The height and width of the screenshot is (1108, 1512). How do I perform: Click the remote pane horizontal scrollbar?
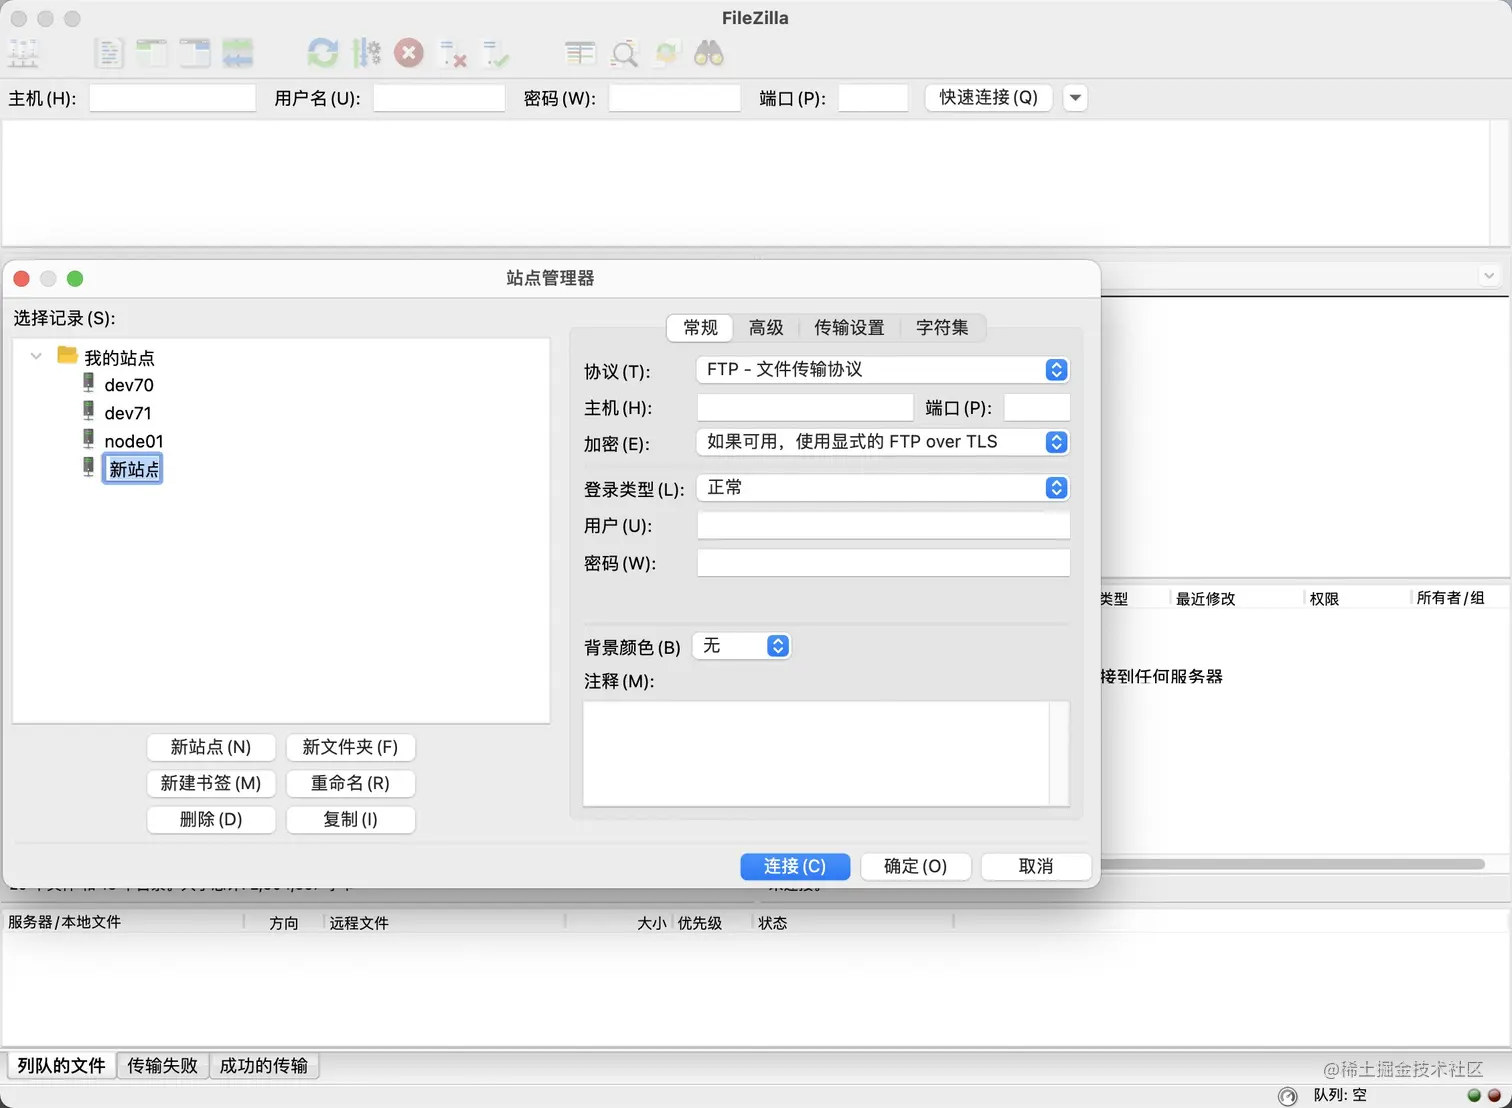(x=1293, y=864)
